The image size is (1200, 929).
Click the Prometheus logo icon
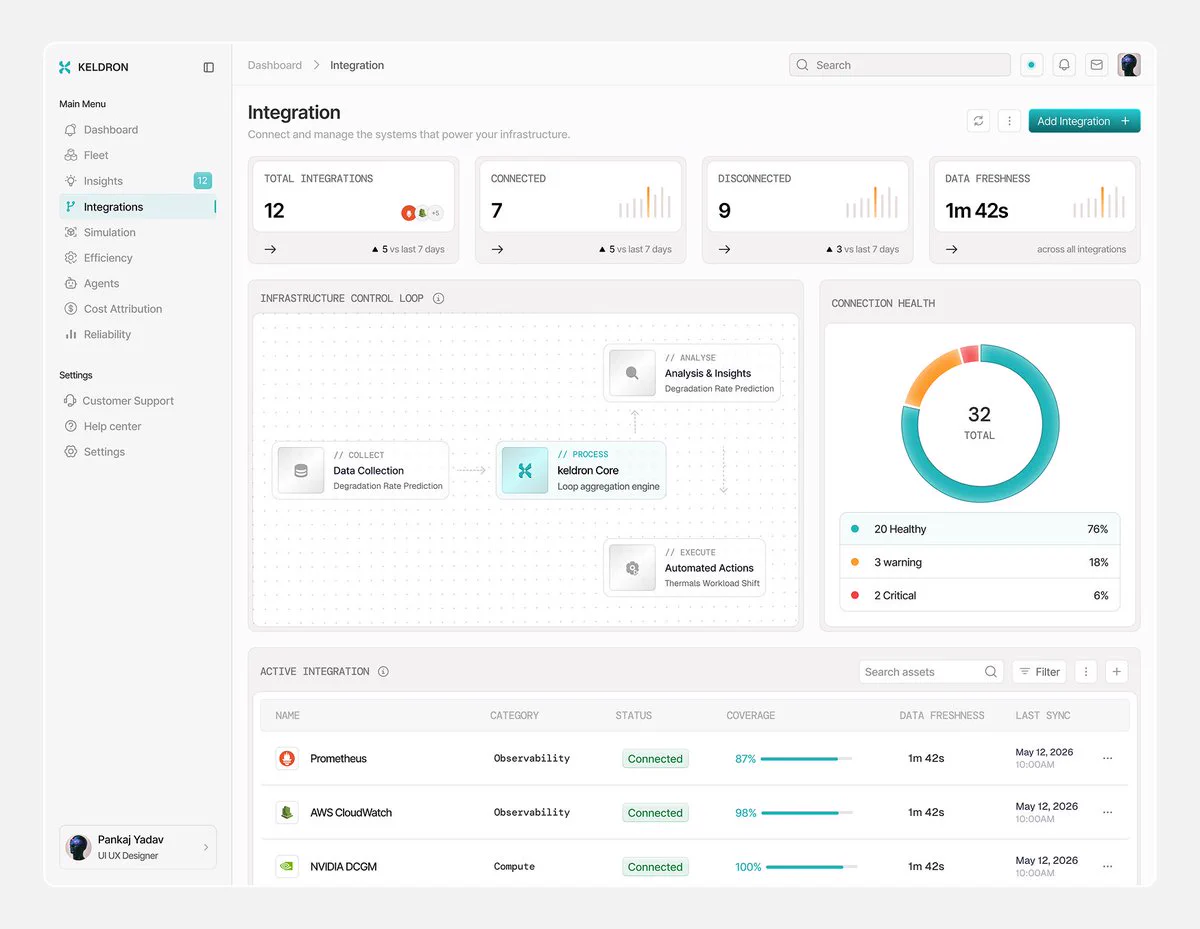click(287, 758)
